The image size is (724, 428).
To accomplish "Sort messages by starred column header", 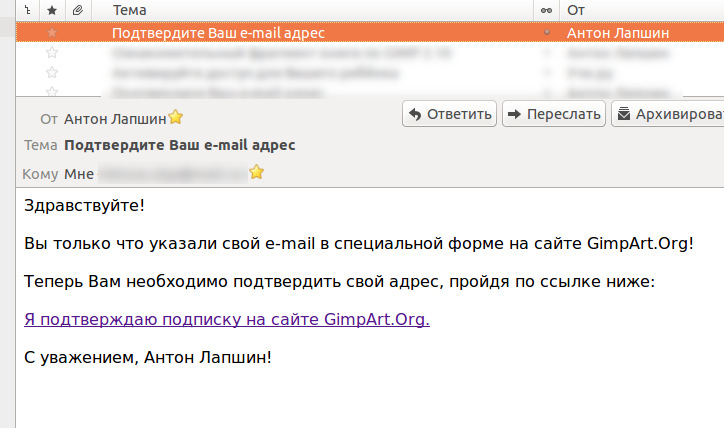I will pos(52,10).
